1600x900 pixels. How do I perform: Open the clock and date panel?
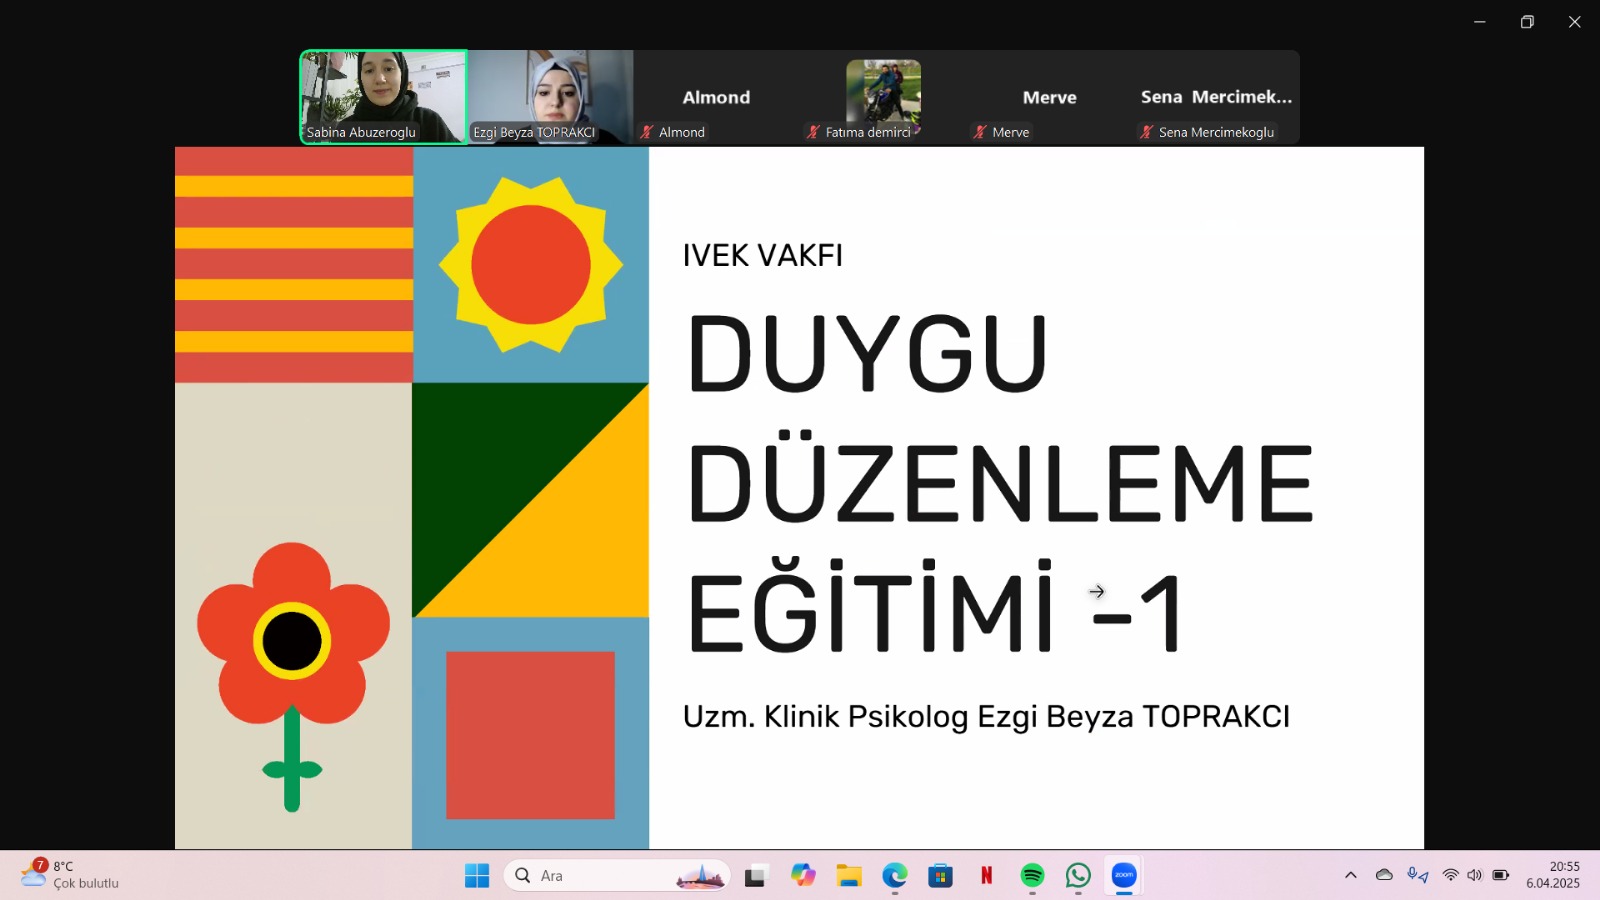pyautogui.click(x=1555, y=875)
